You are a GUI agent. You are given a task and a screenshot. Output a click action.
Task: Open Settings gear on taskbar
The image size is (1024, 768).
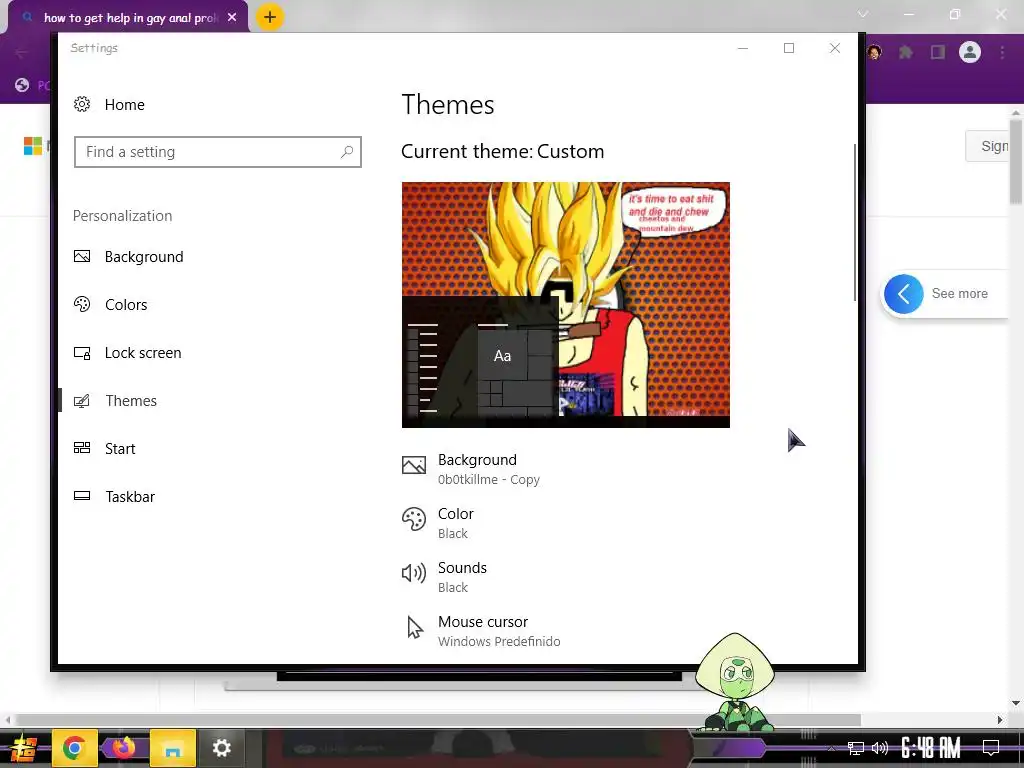[x=221, y=748]
